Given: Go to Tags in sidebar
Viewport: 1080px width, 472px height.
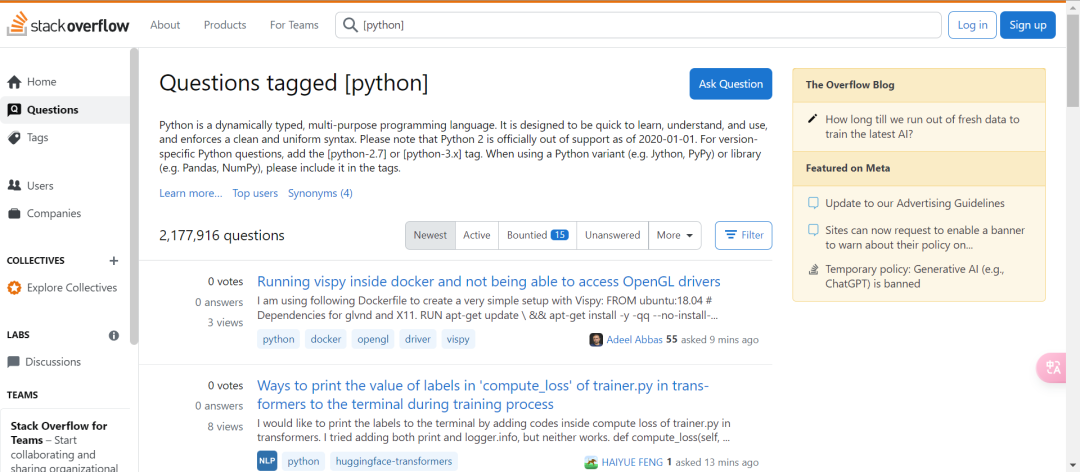Looking at the screenshot, I should pos(37,138).
